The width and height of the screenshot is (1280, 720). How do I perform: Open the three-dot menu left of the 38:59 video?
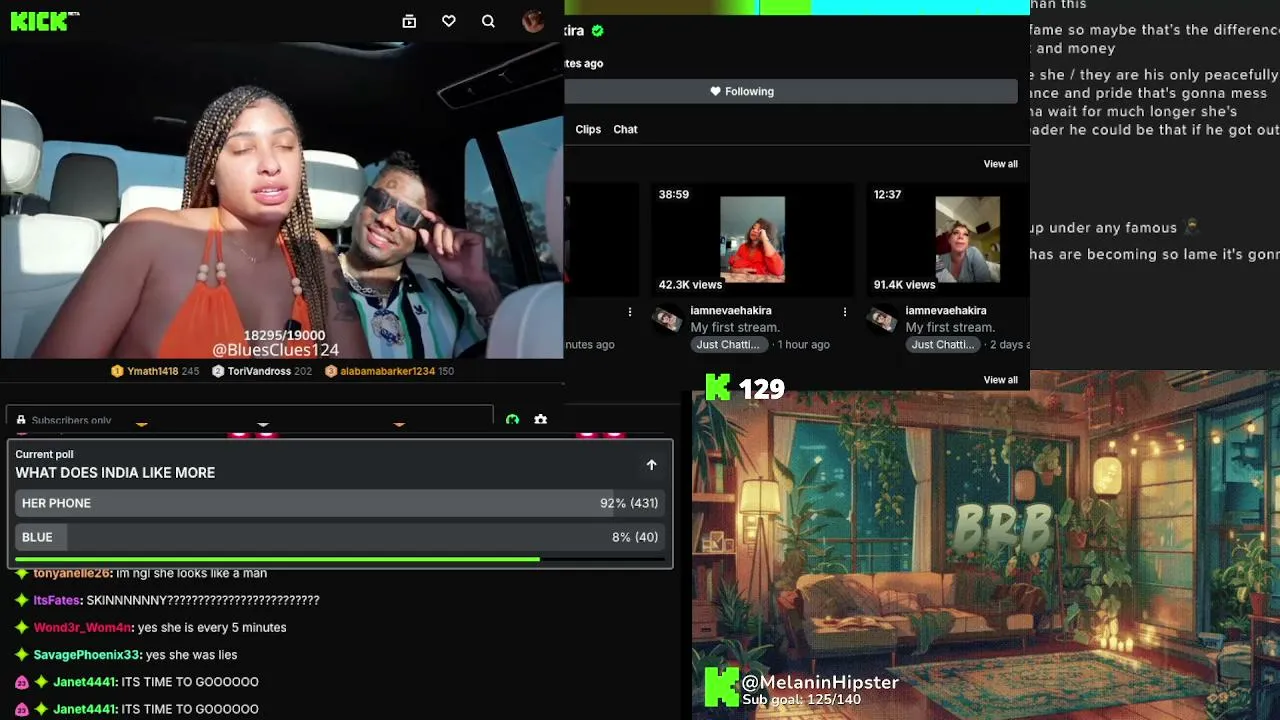630,312
